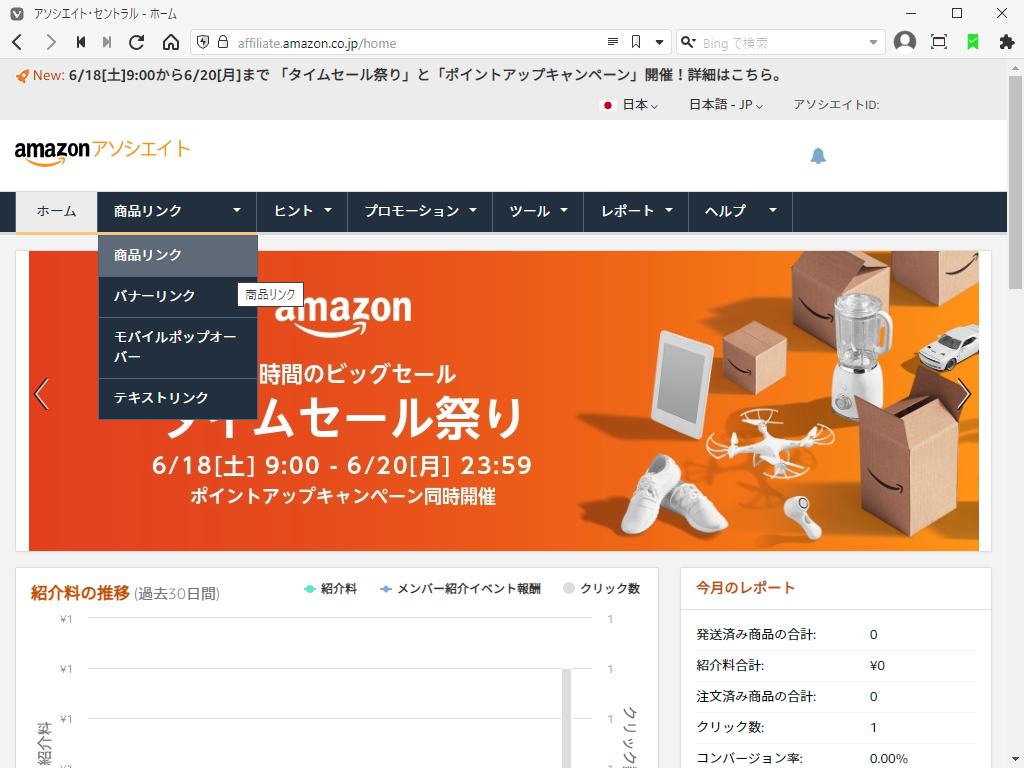Bookmark this page icon

coord(636,42)
